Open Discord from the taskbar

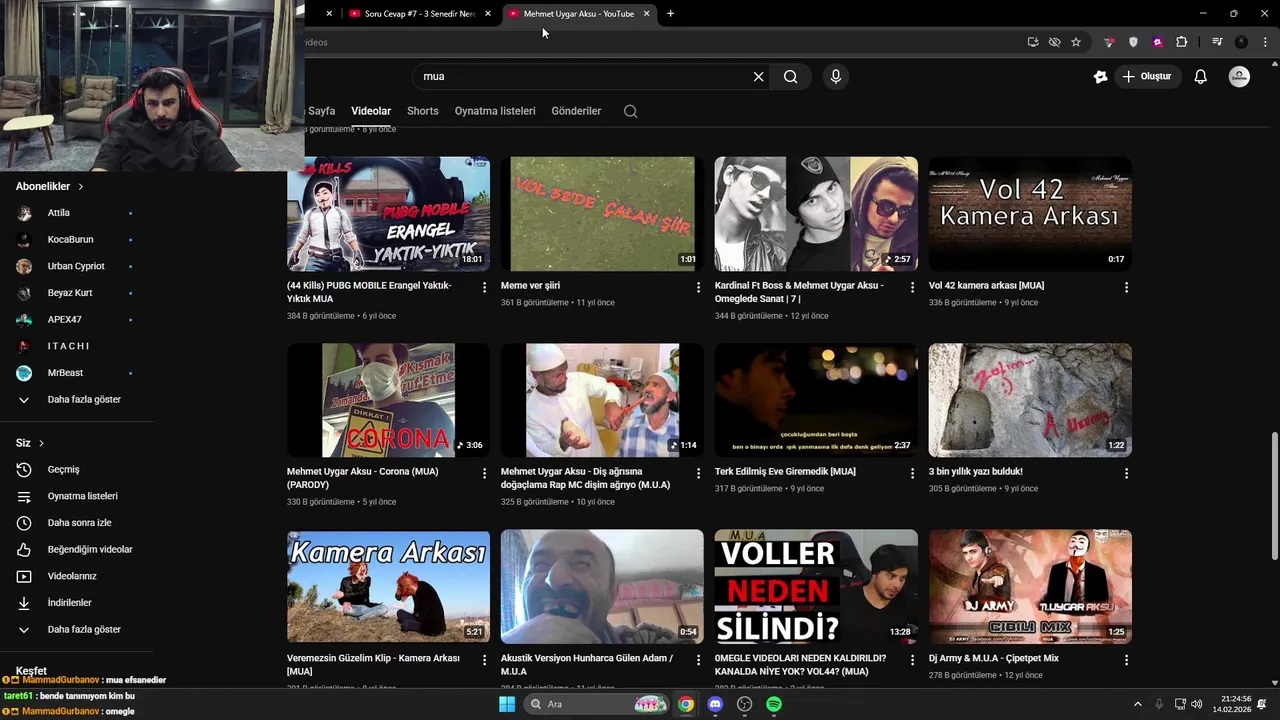tap(715, 704)
